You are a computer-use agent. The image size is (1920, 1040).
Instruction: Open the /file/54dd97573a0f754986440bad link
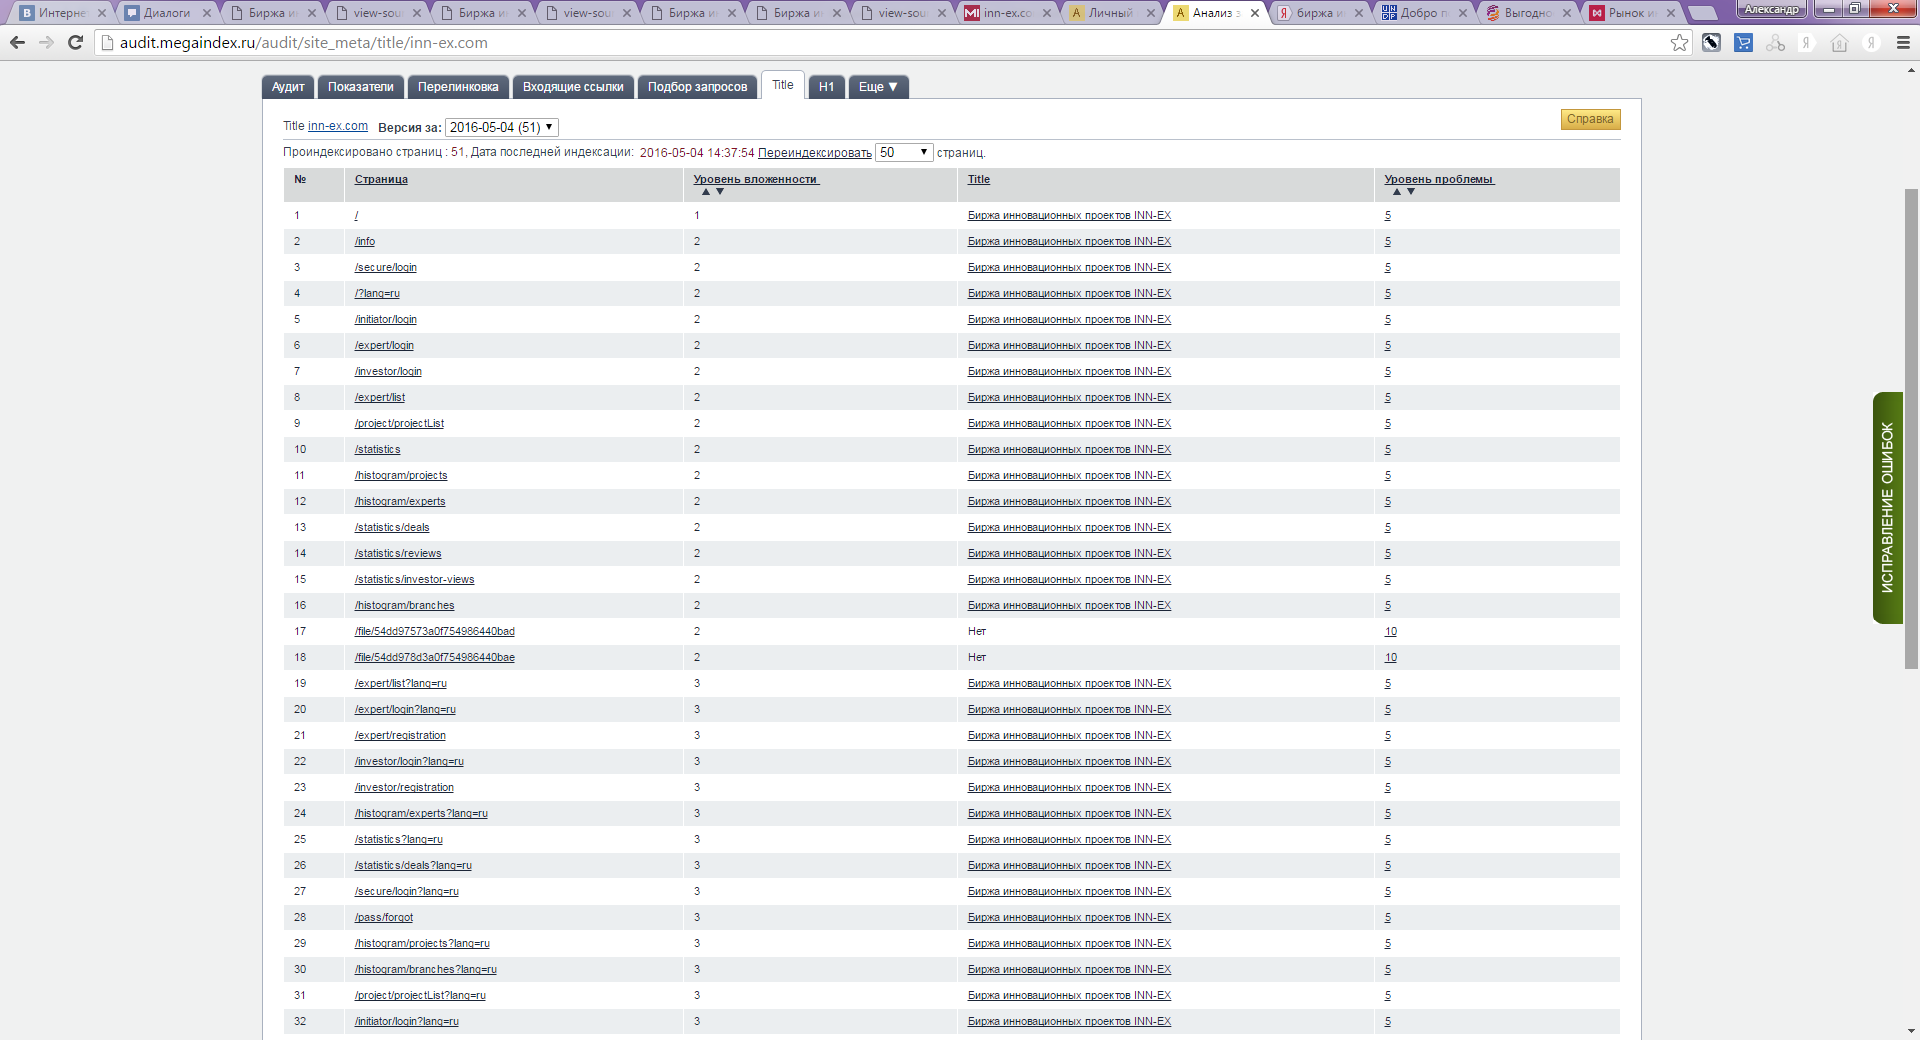point(435,632)
